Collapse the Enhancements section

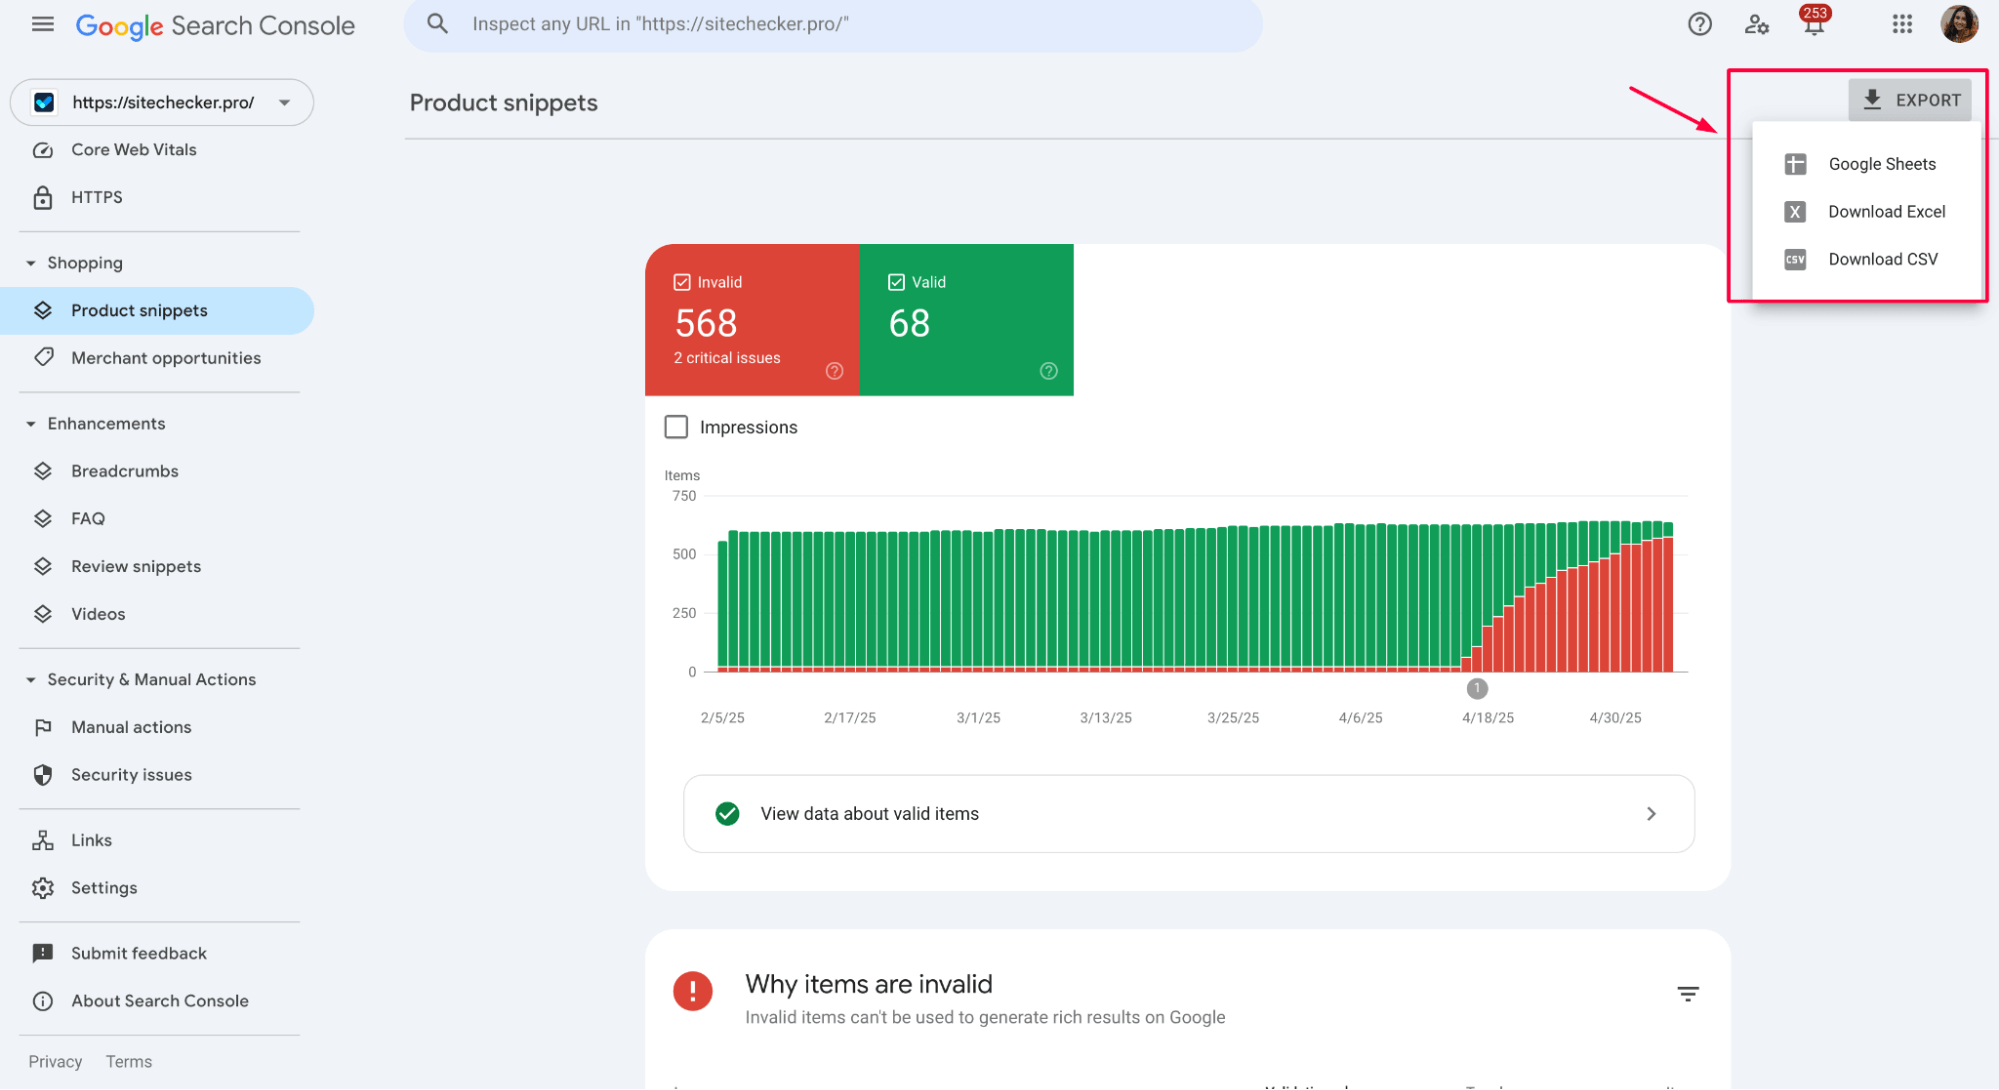point(30,424)
